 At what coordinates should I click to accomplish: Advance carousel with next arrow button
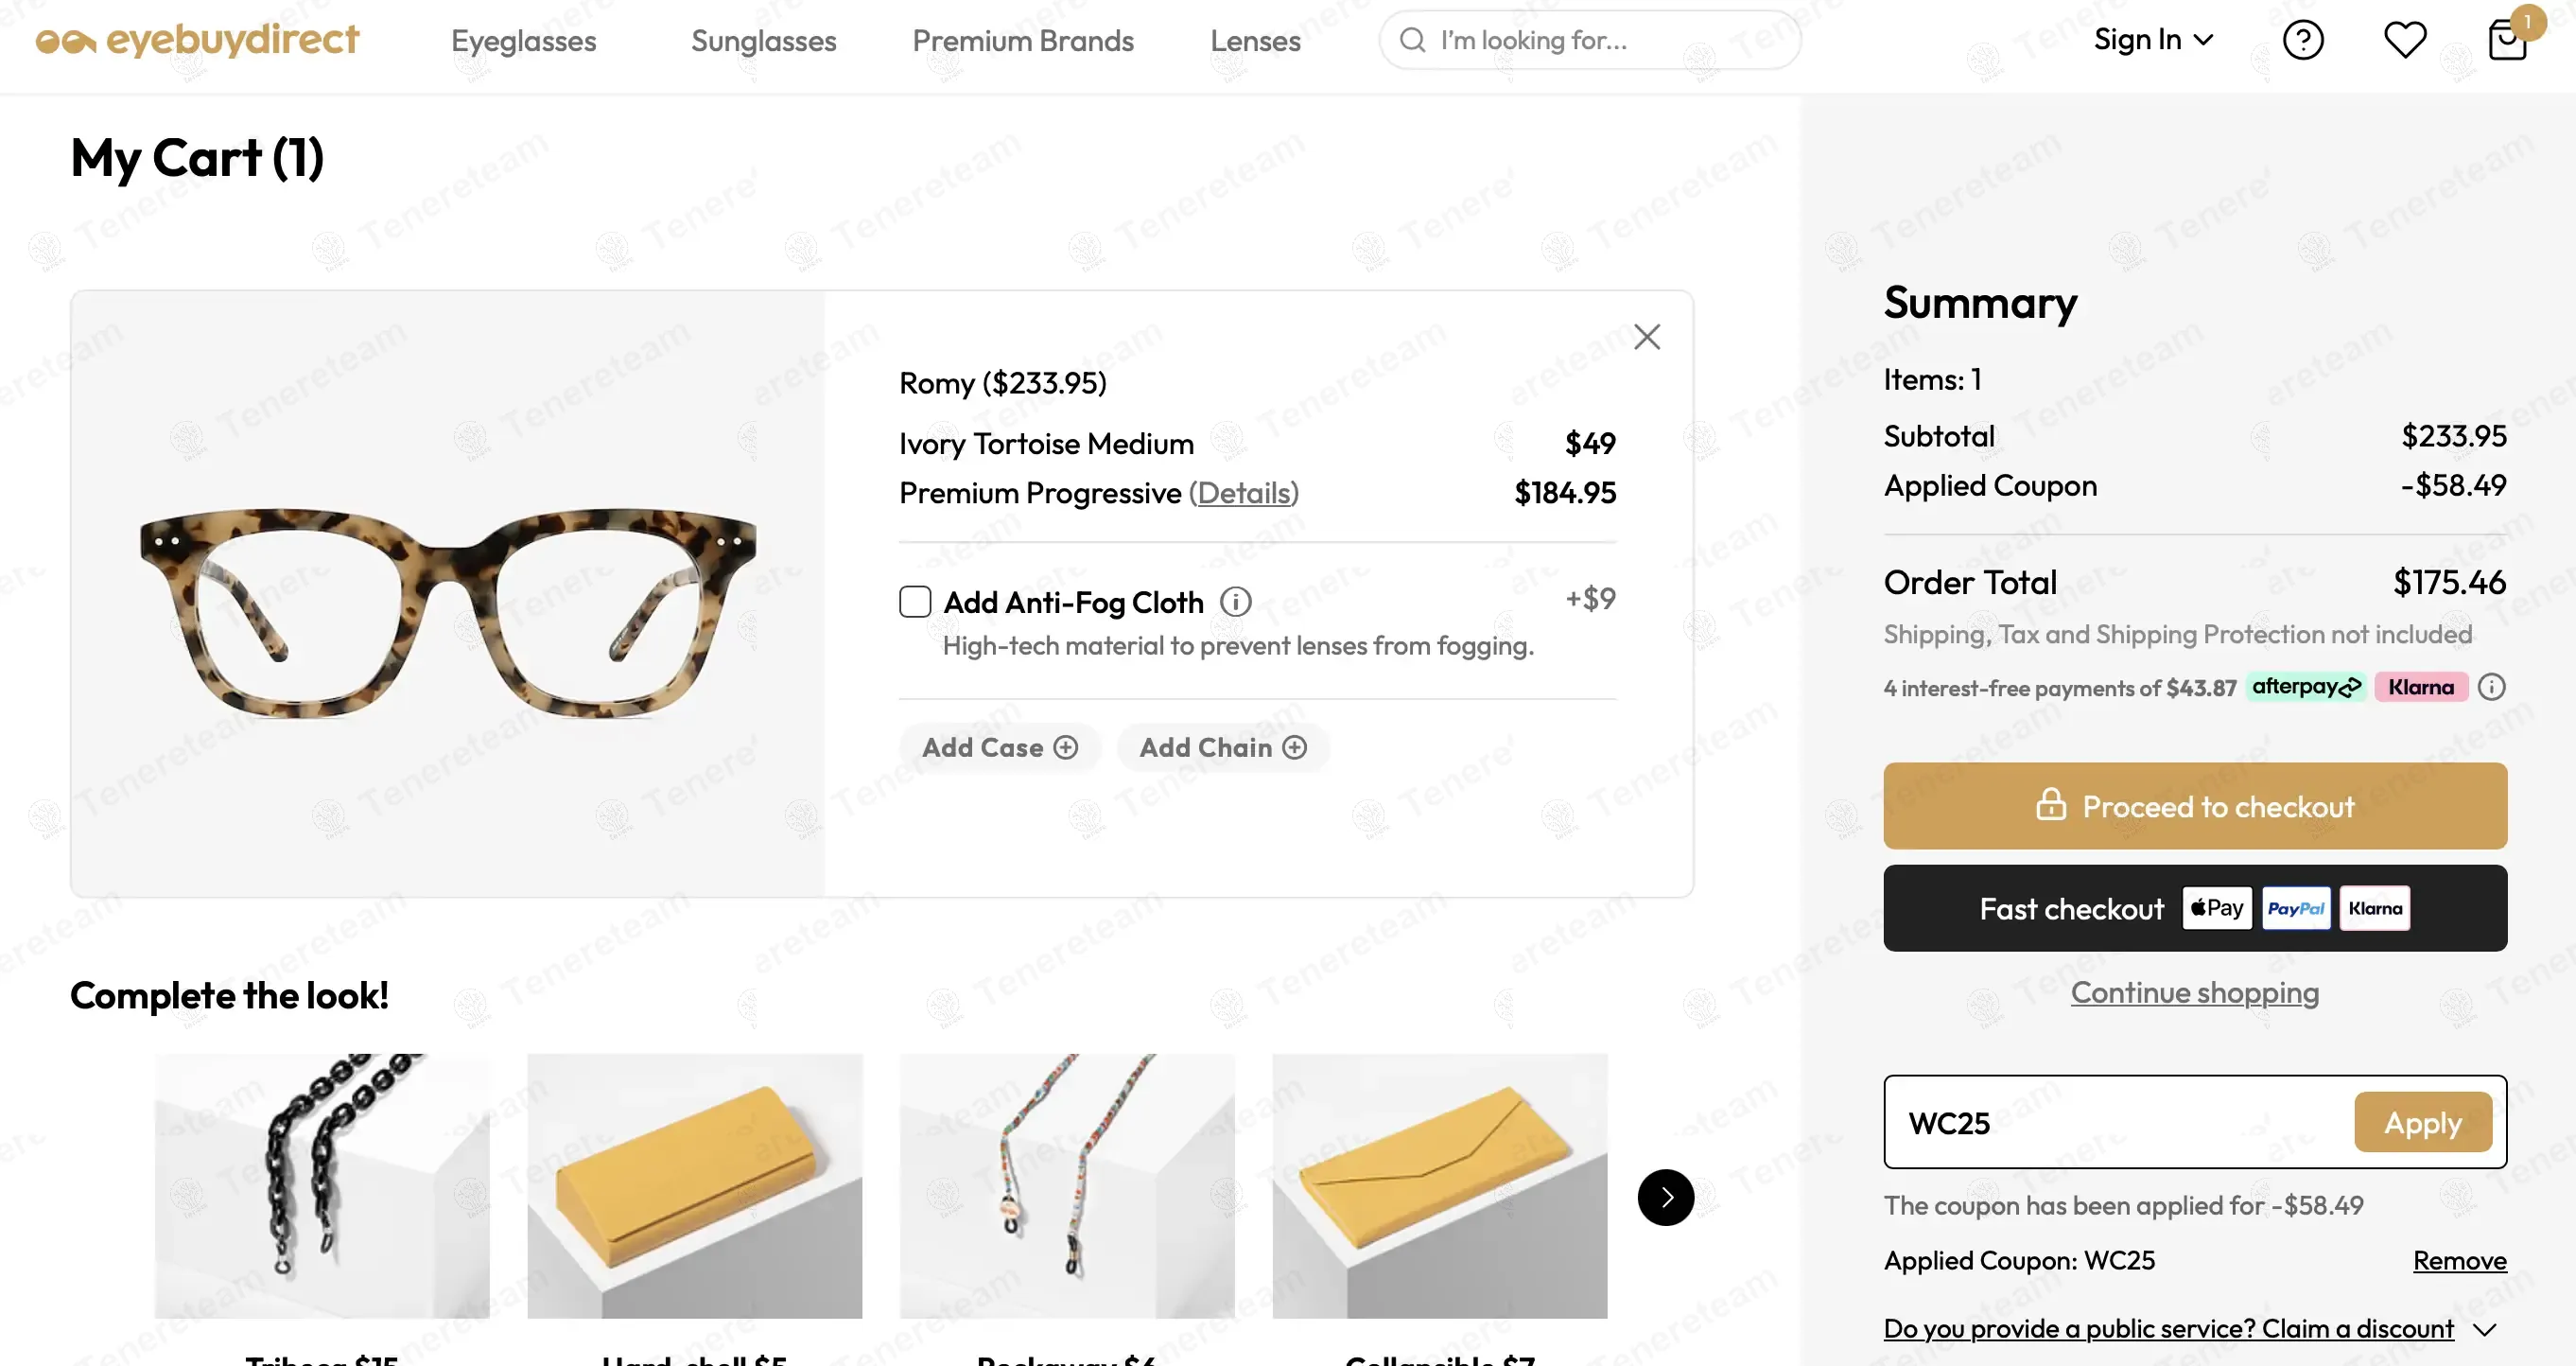1665,1197
